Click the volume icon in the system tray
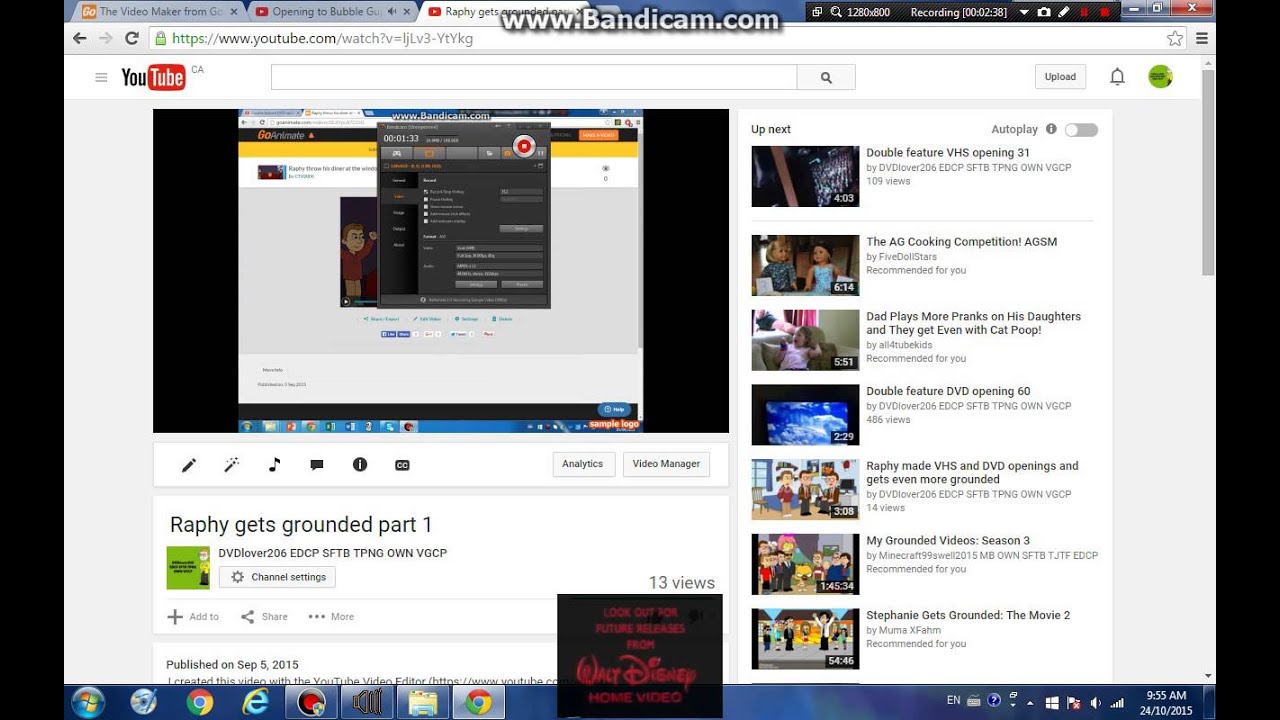Screen dimensions: 1280x720 coord(1096,702)
